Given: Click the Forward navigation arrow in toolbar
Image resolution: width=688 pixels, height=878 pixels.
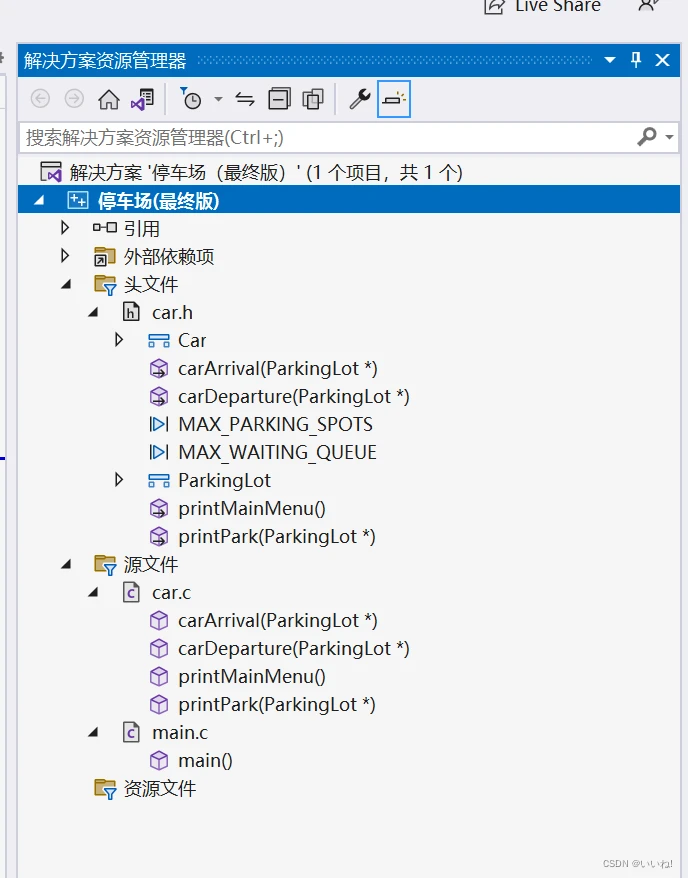Looking at the screenshot, I should point(74,99).
